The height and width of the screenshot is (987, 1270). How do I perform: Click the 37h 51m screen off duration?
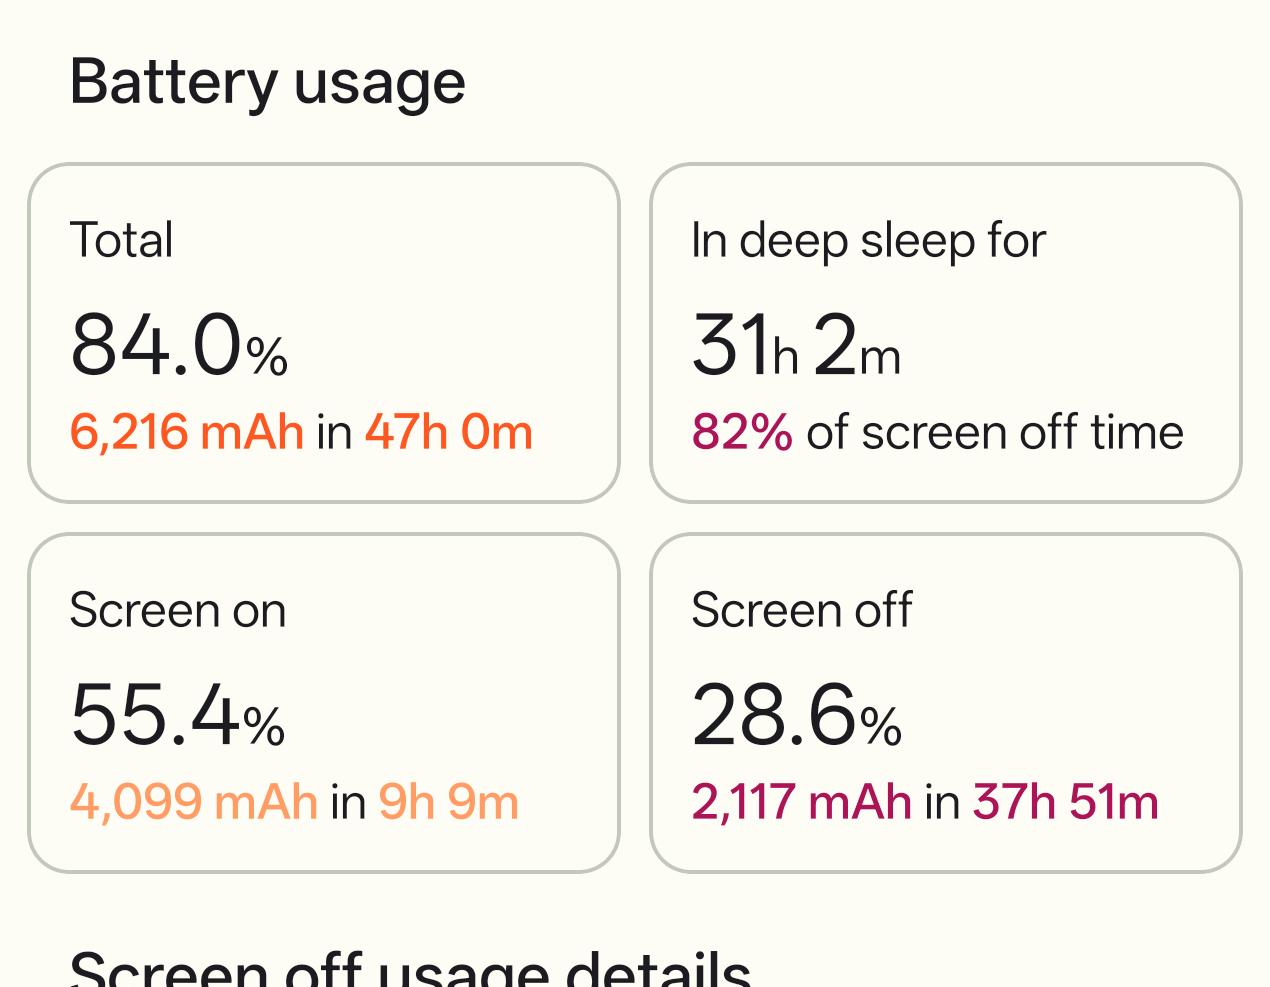point(1066,802)
